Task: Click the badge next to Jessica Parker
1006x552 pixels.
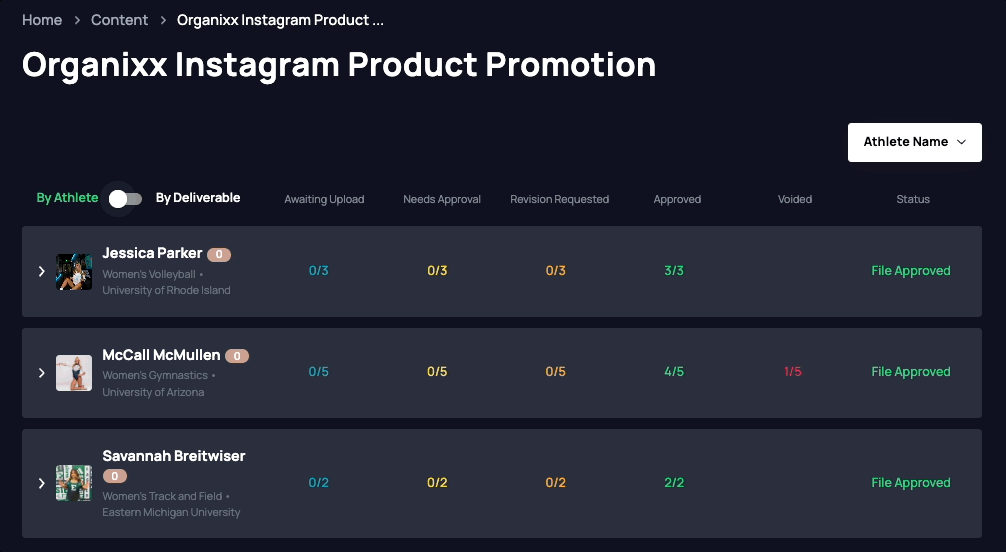Action: pos(219,254)
